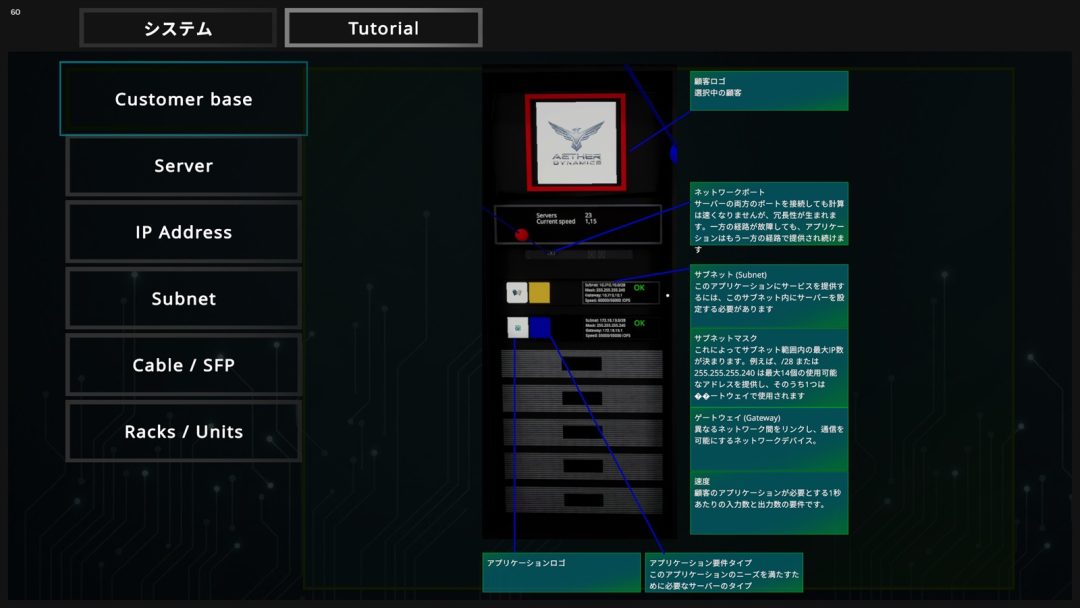Click the ネットワークポート description box
The height and width of the screenshot is (608, 1080).
click(769, 219)
